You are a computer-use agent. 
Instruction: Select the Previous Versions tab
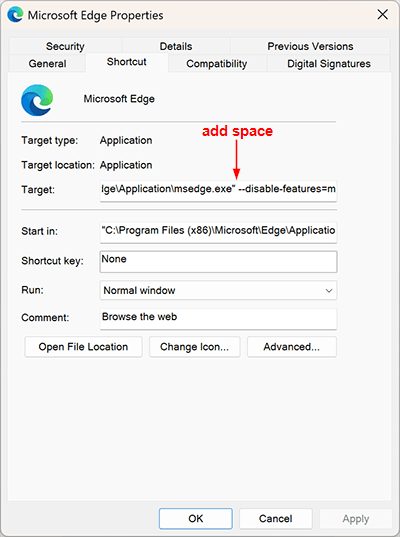[x=310, y=46]
